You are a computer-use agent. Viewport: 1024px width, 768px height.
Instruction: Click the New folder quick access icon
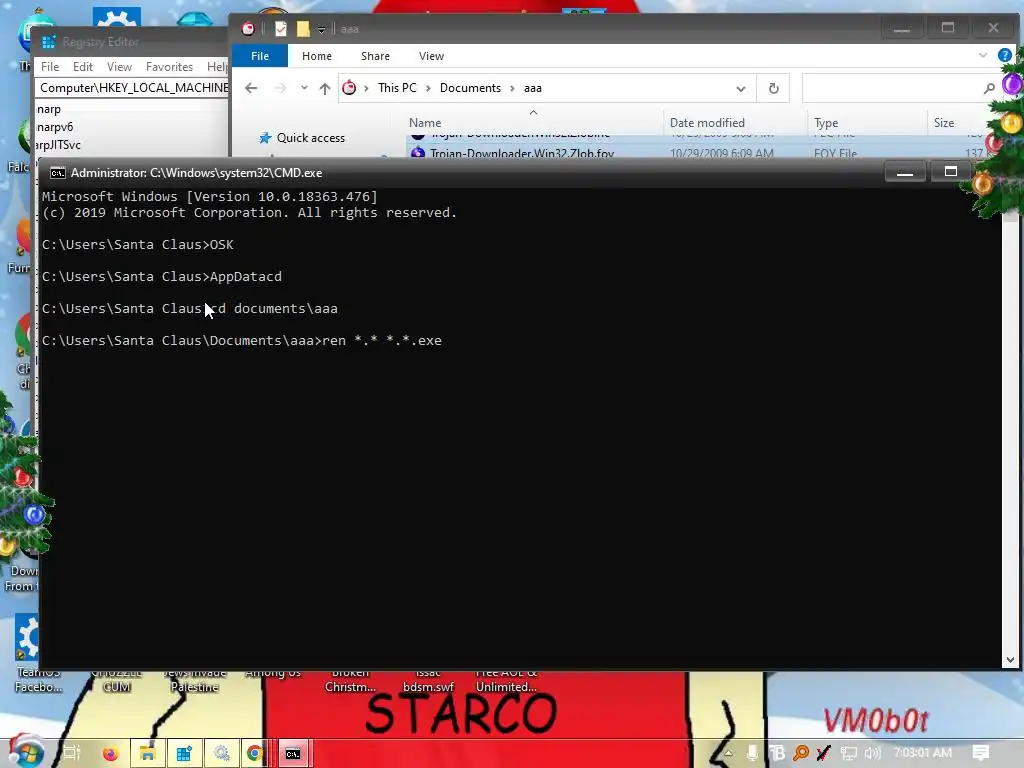[x=302, y=29]
